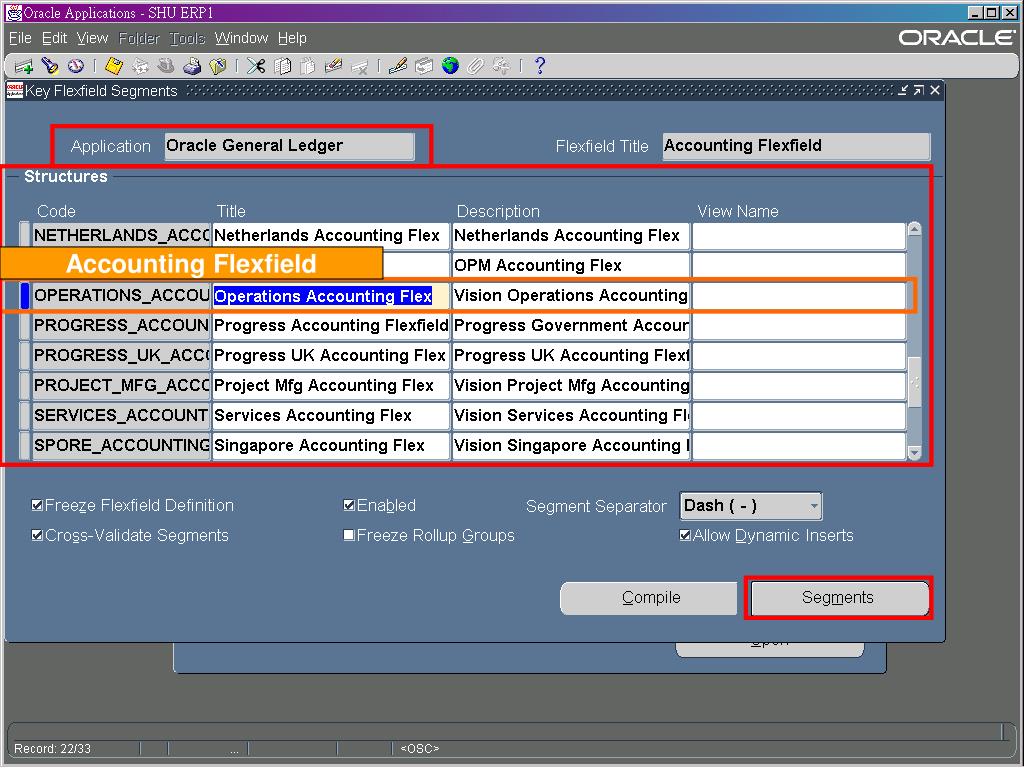Screen dimensions: 1024x768
Task: Click the Switch Responsibility toolbar icon
Action: tap(166, 66)
